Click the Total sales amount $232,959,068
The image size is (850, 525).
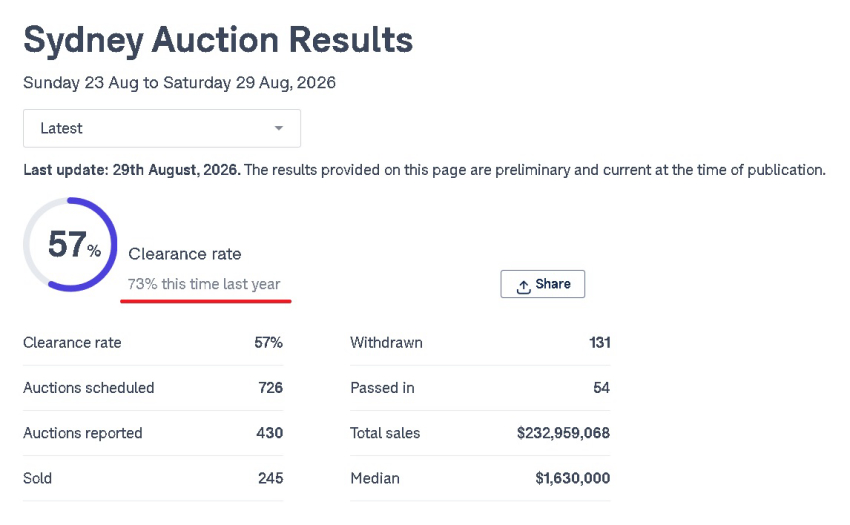[563, 433]
